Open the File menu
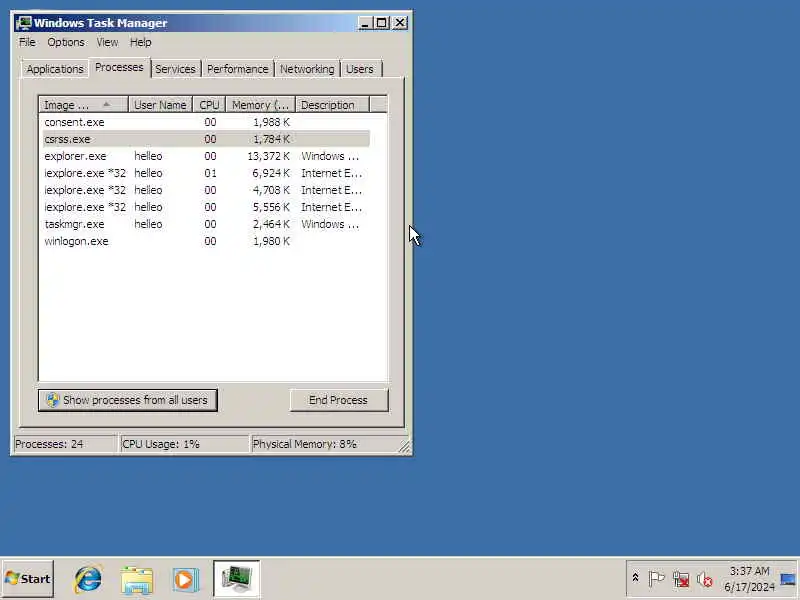Screen dimensions: 800x600 pyautogui.click(x=27, y=42)
